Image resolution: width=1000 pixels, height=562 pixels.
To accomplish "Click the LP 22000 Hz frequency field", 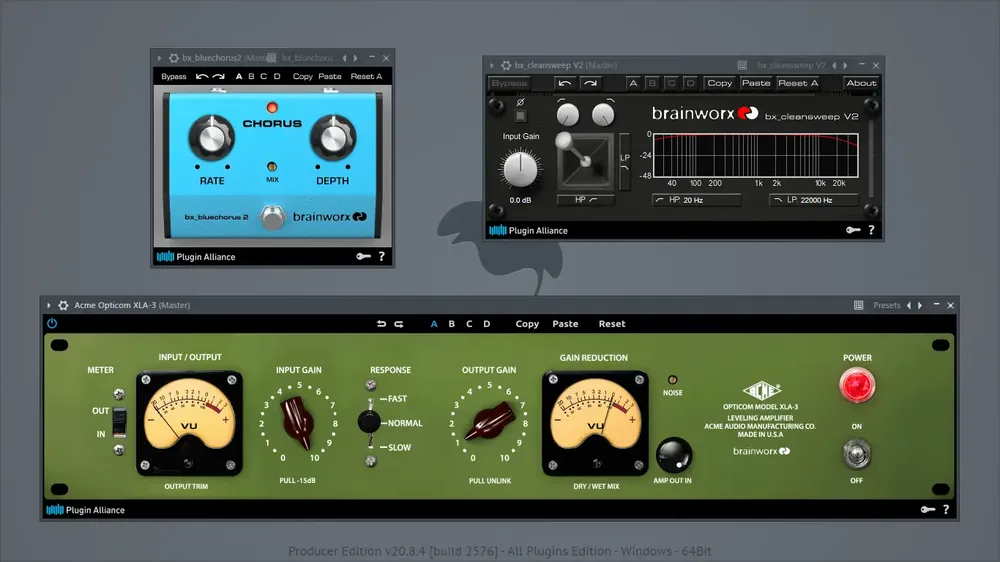I will (x=814, y=200).
